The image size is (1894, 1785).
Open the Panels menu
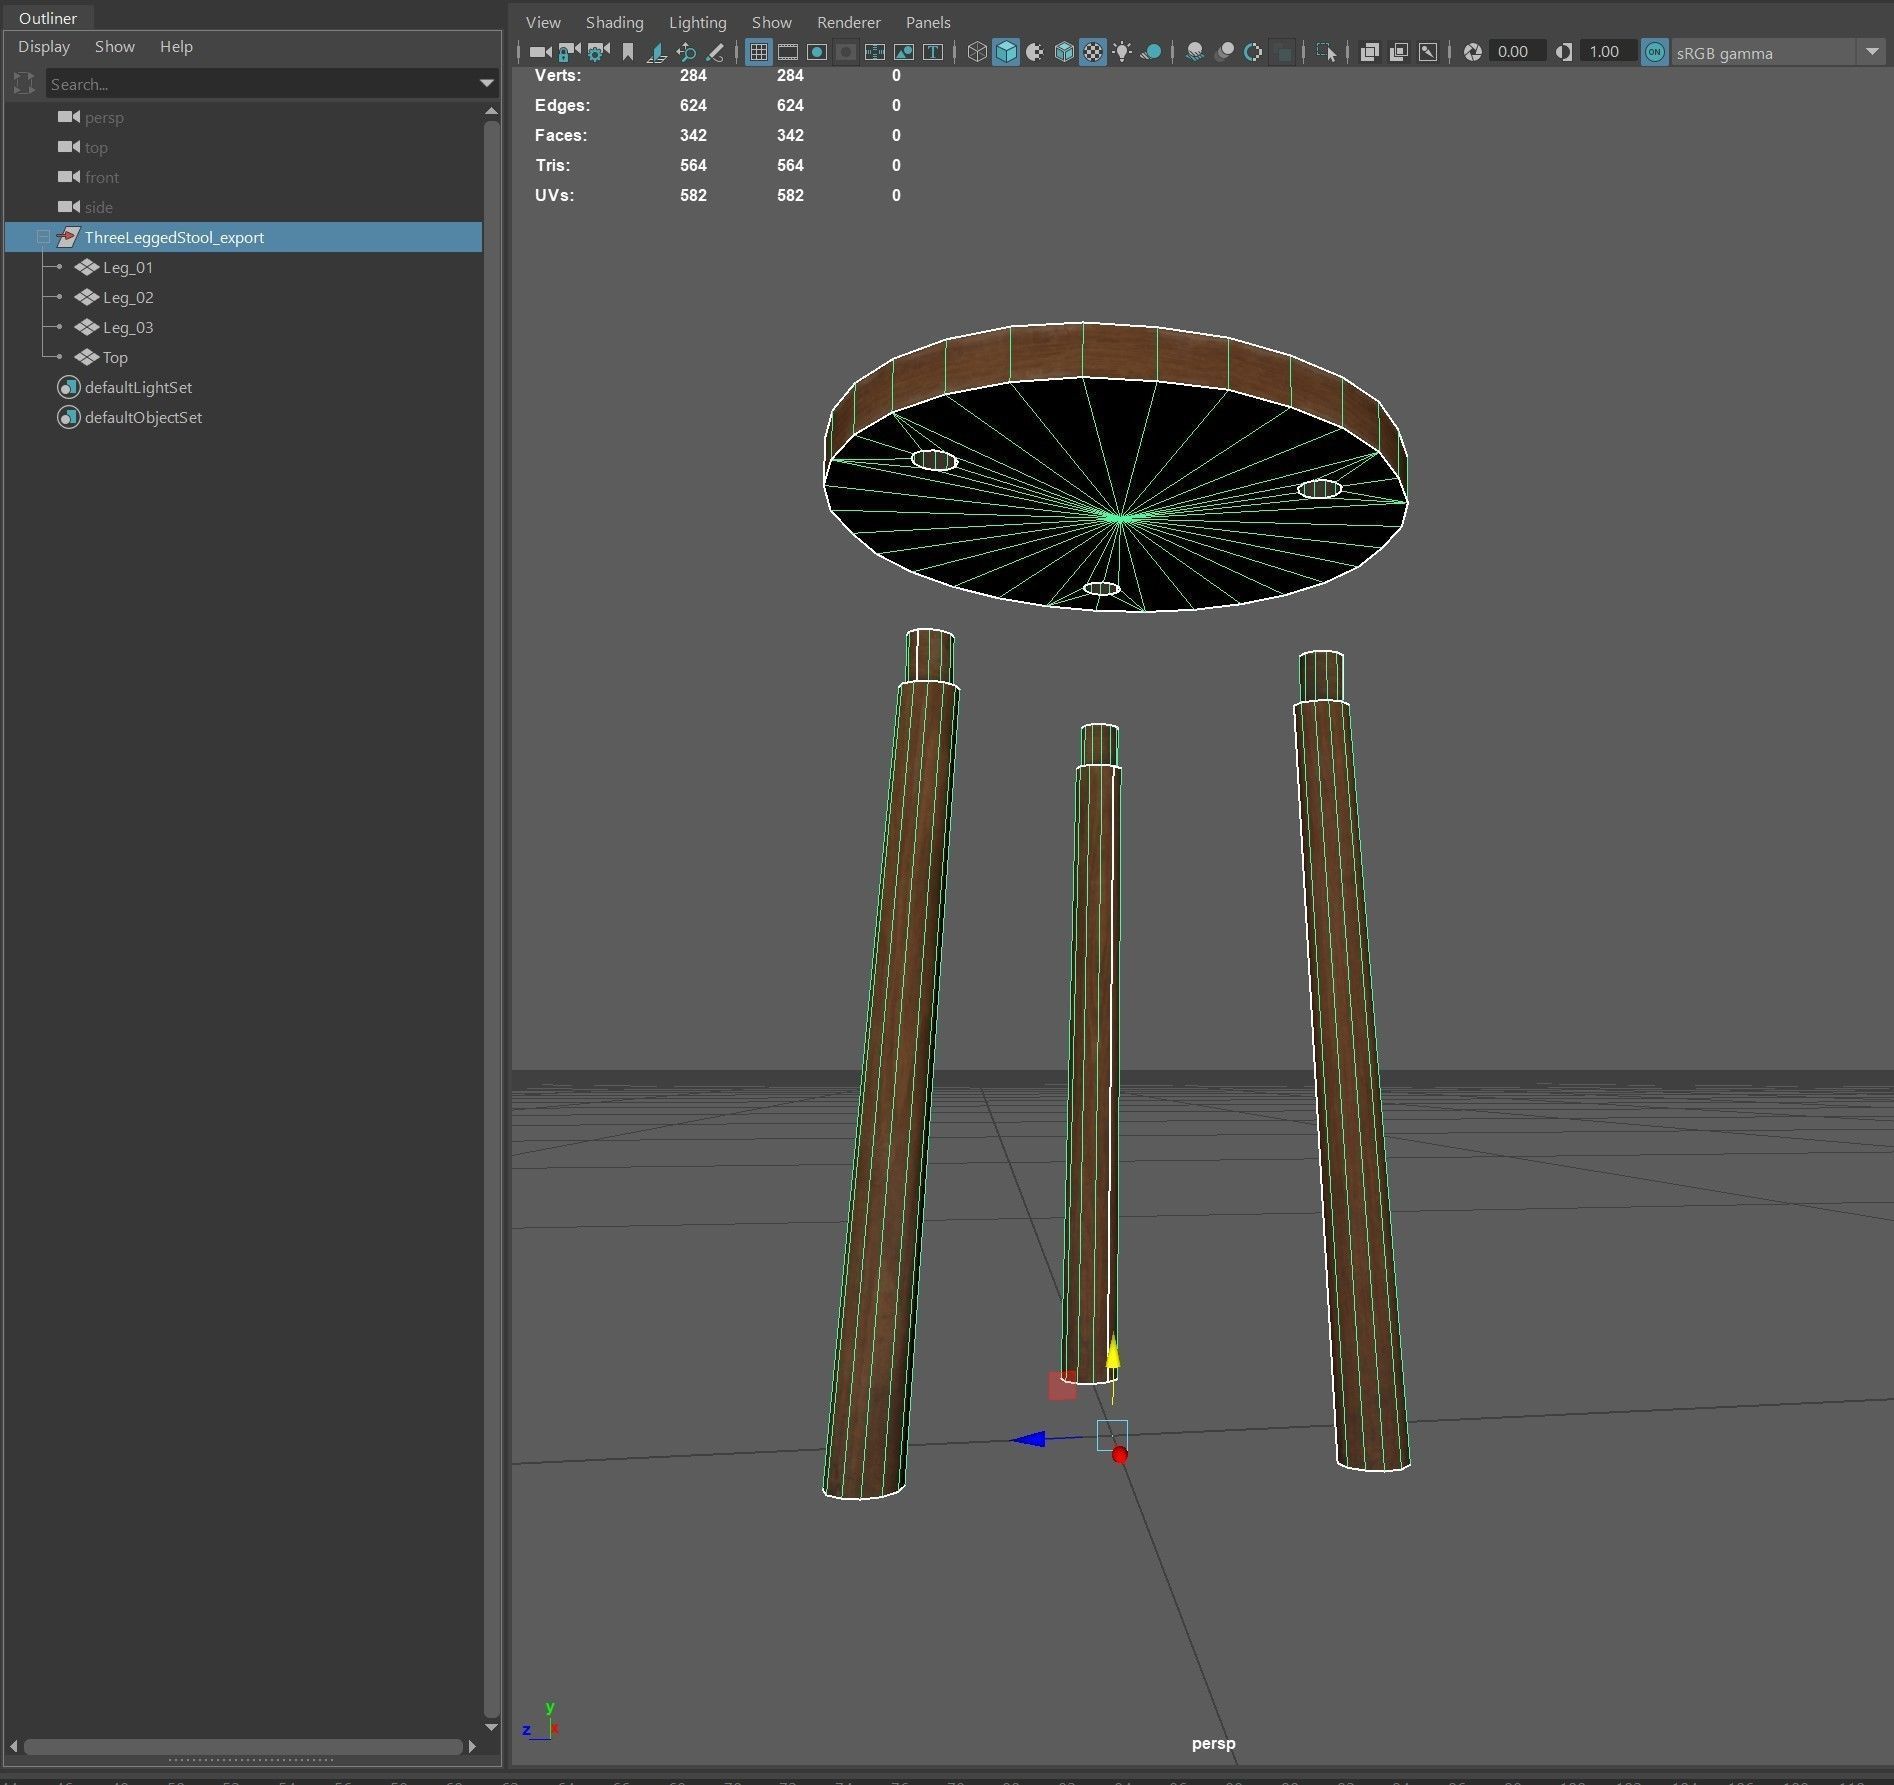point(928,22)
